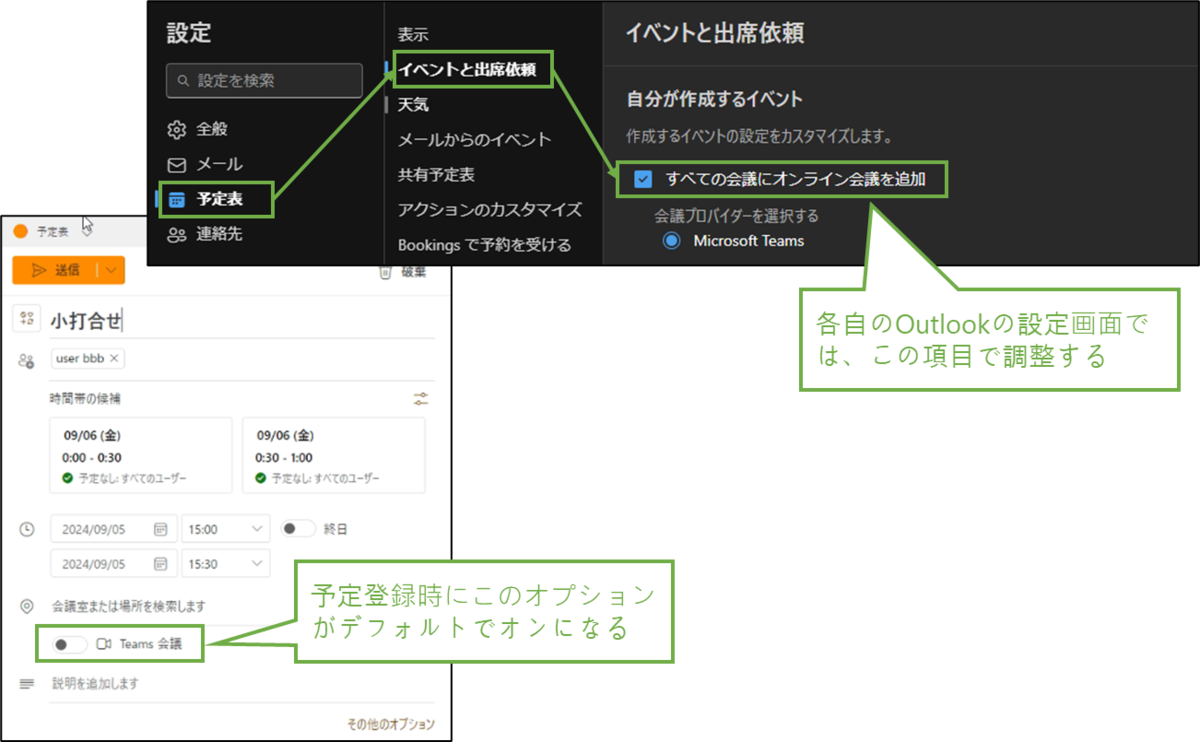1200x742 pixels.
Task: Open the time suggestion filter settings icon
Action: pos(421,399)
